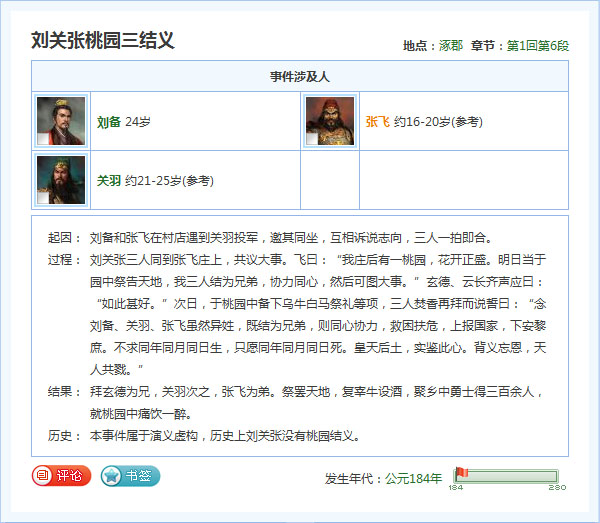600x523 pixels.
Task: Click the title 刘关张桃园三结义
Action: pyautogui.click(x=103, y=41)
